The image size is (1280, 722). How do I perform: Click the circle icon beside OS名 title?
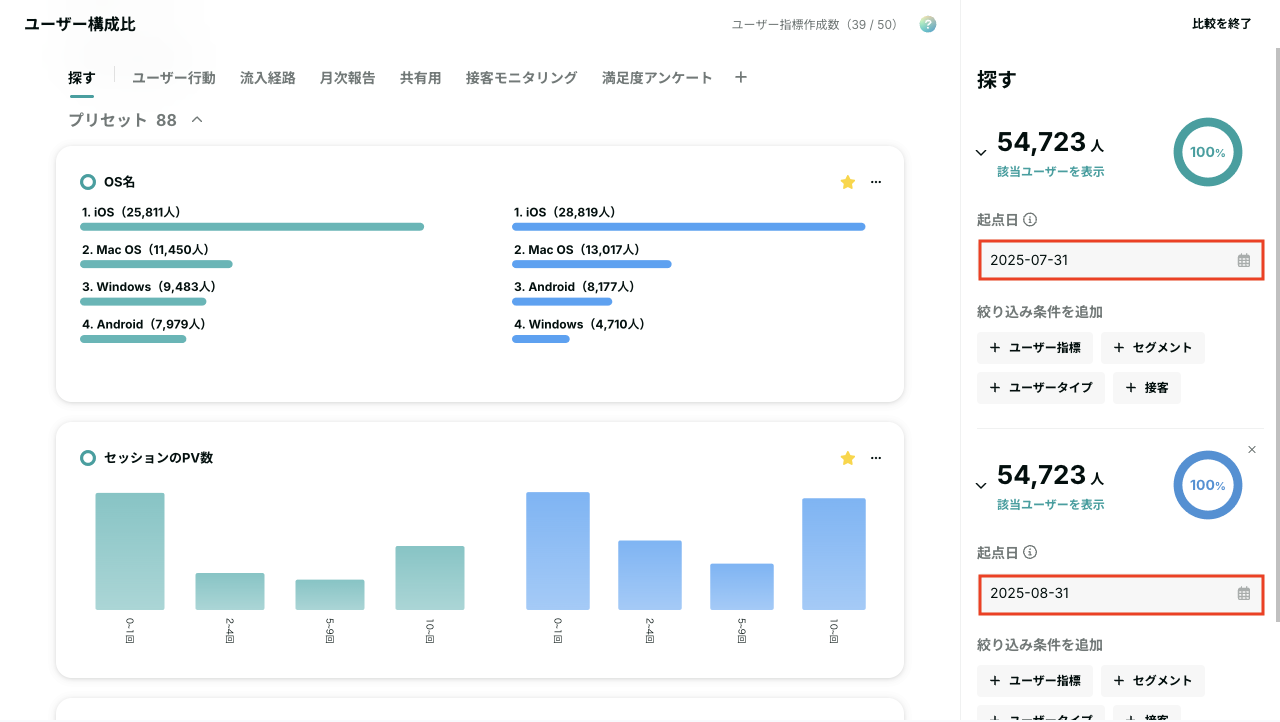[88, 182]
